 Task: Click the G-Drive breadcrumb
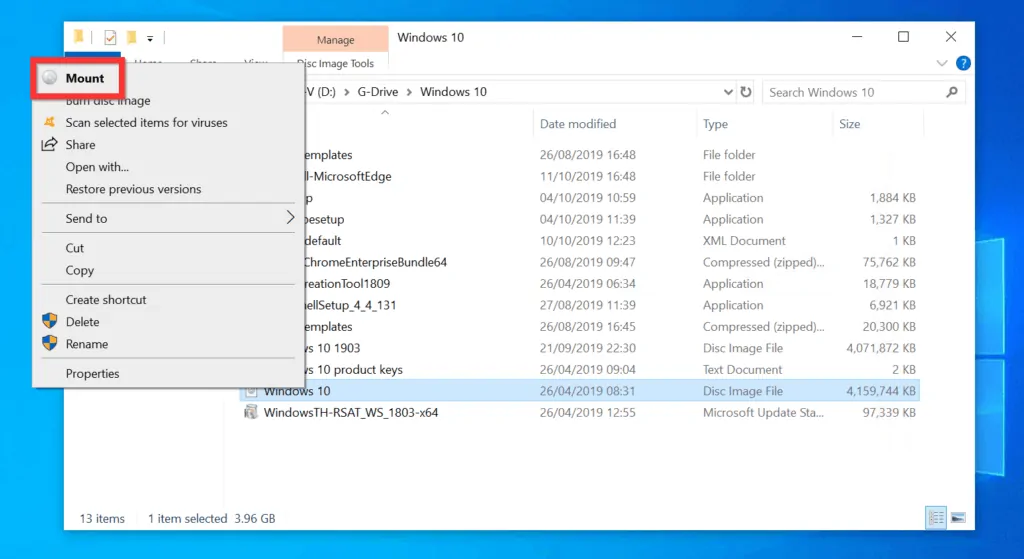tap(377, 92)
